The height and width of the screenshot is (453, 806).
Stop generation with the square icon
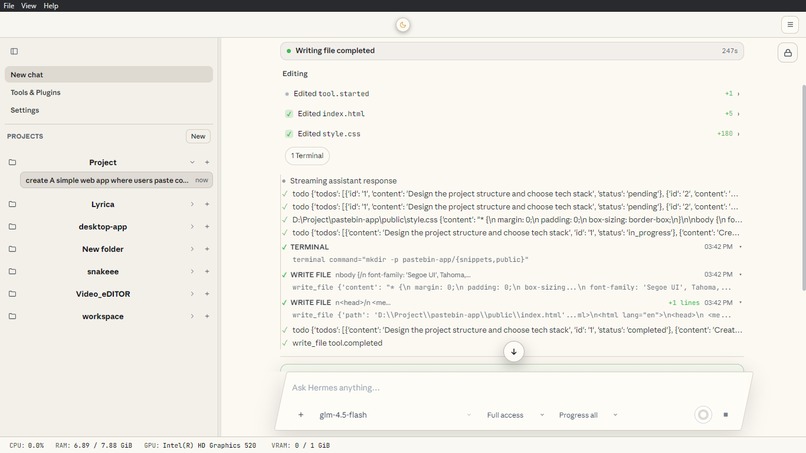tap(725, 414)
